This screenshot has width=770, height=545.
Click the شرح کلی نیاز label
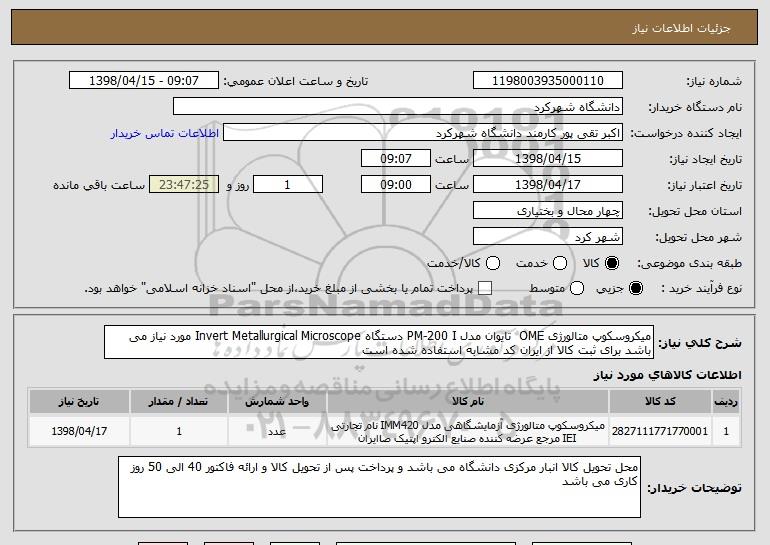(700, 343)
